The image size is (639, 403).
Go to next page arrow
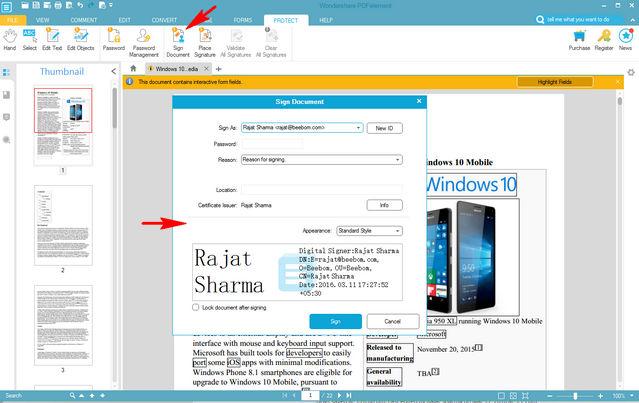point(339,395)
